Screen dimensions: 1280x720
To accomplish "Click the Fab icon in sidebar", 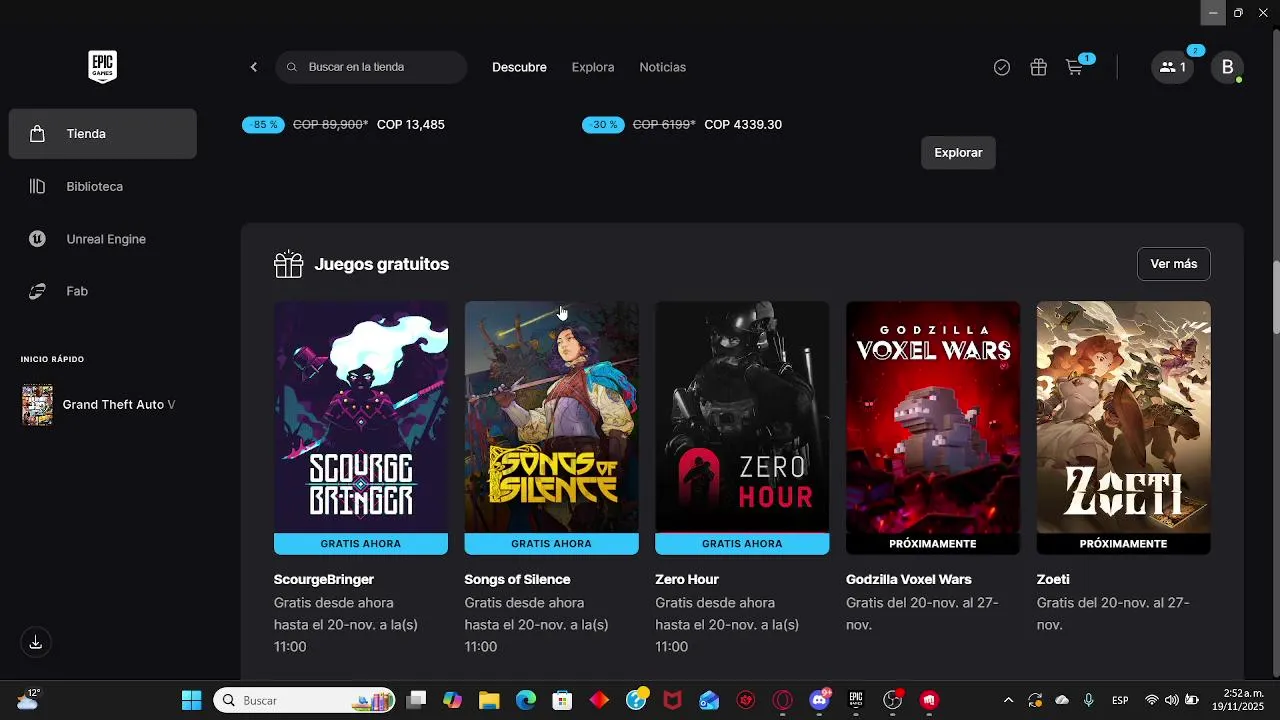I will tap(37, 291).
